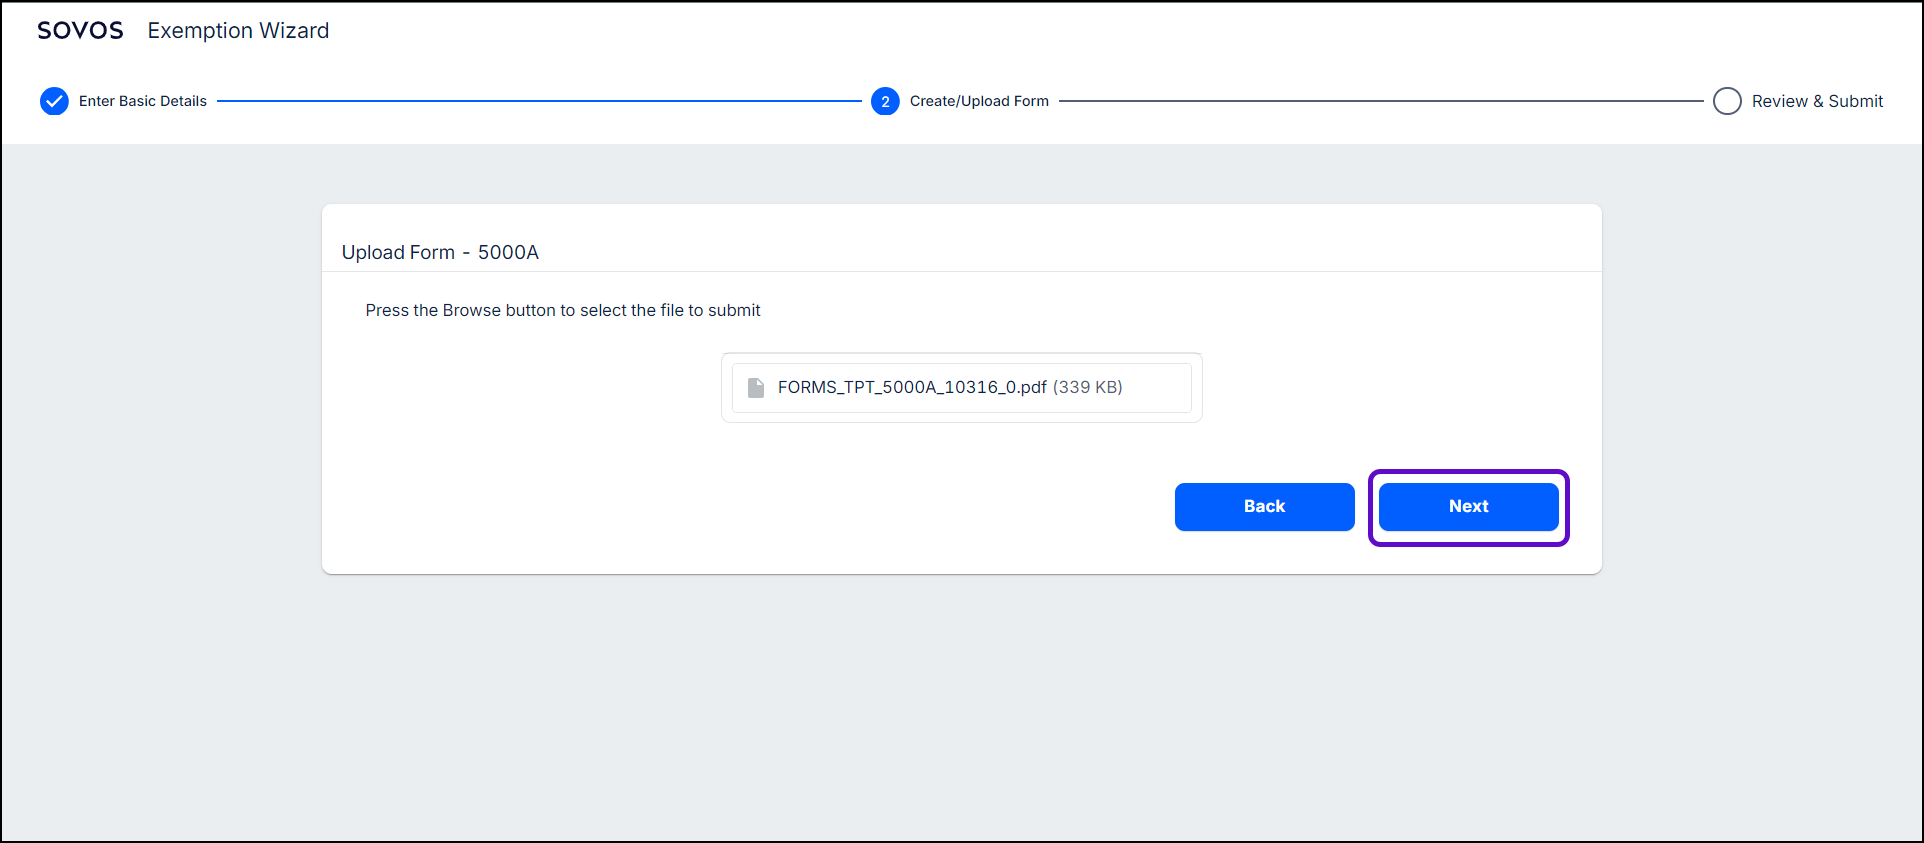The image size is (1924, 843).
Task: Click the 5000A form number in heading
Action: pyautogui.click(x=508, y=252)
